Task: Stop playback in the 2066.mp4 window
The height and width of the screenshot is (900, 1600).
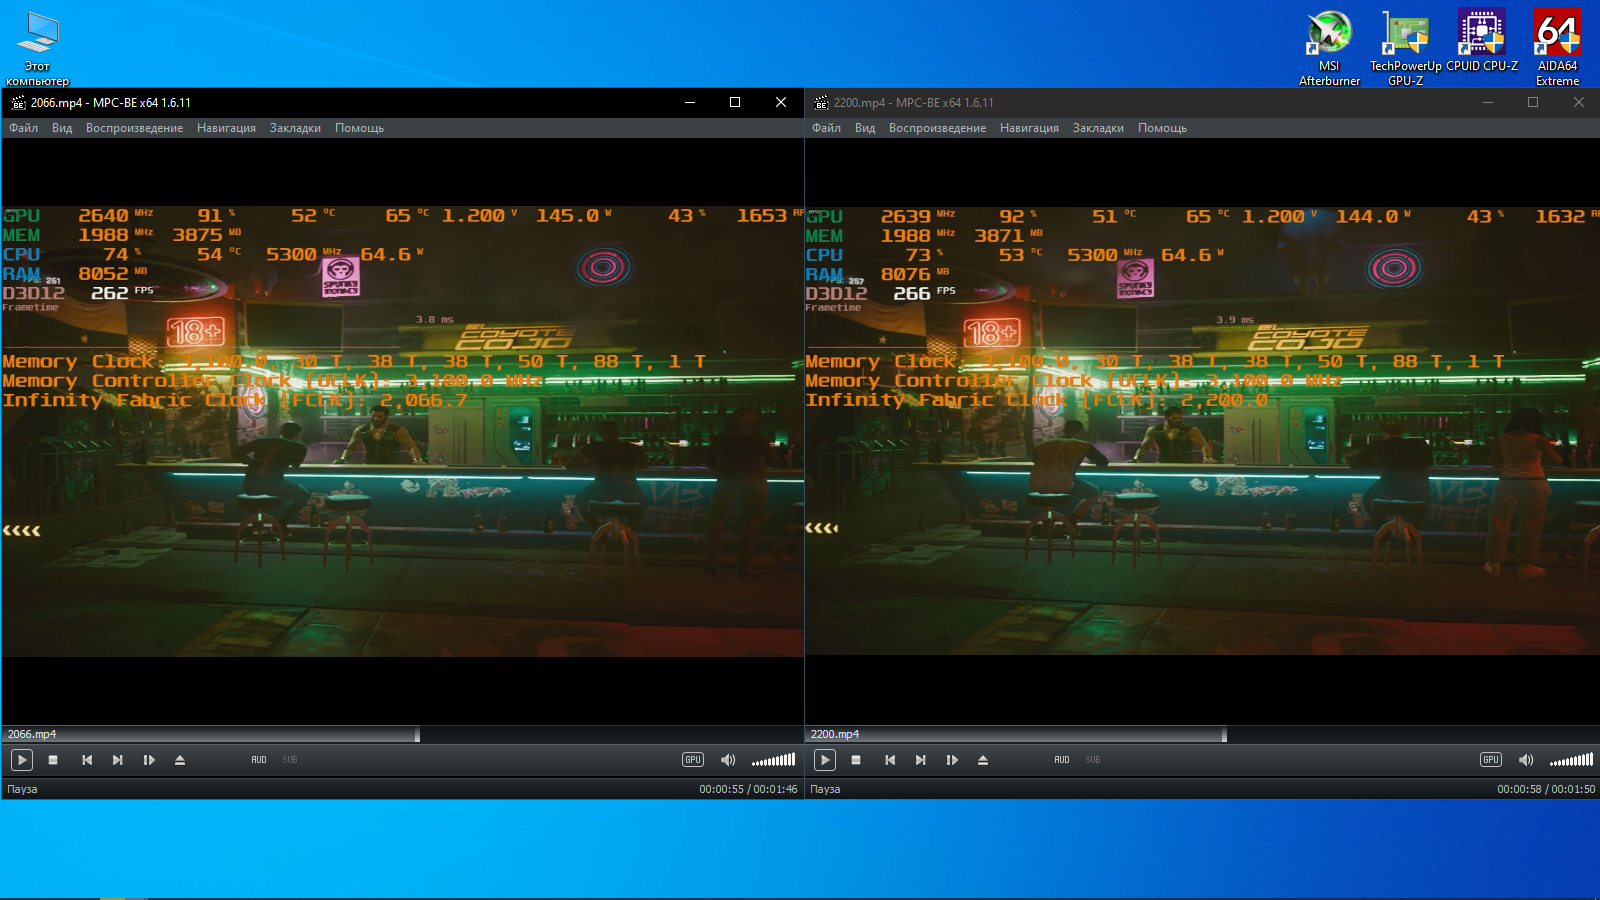Action: coord(53,760)
